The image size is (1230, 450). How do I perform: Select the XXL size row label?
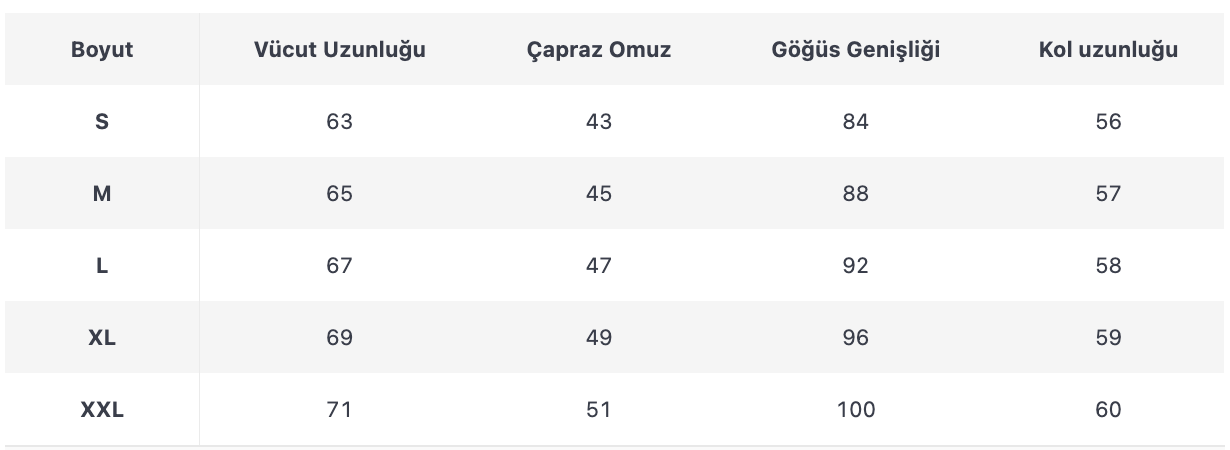pyautogui.click(x=102, y=409)
